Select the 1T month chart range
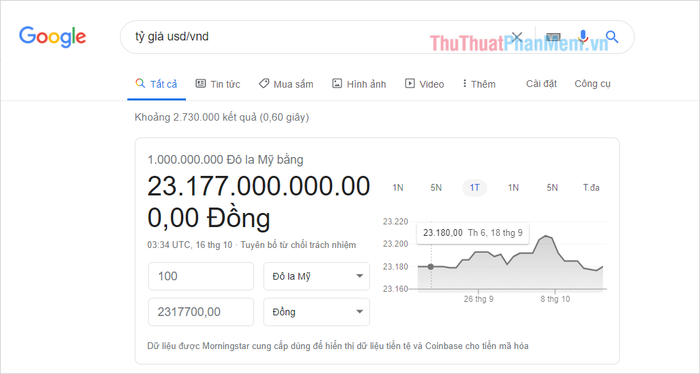 [475, 187]
